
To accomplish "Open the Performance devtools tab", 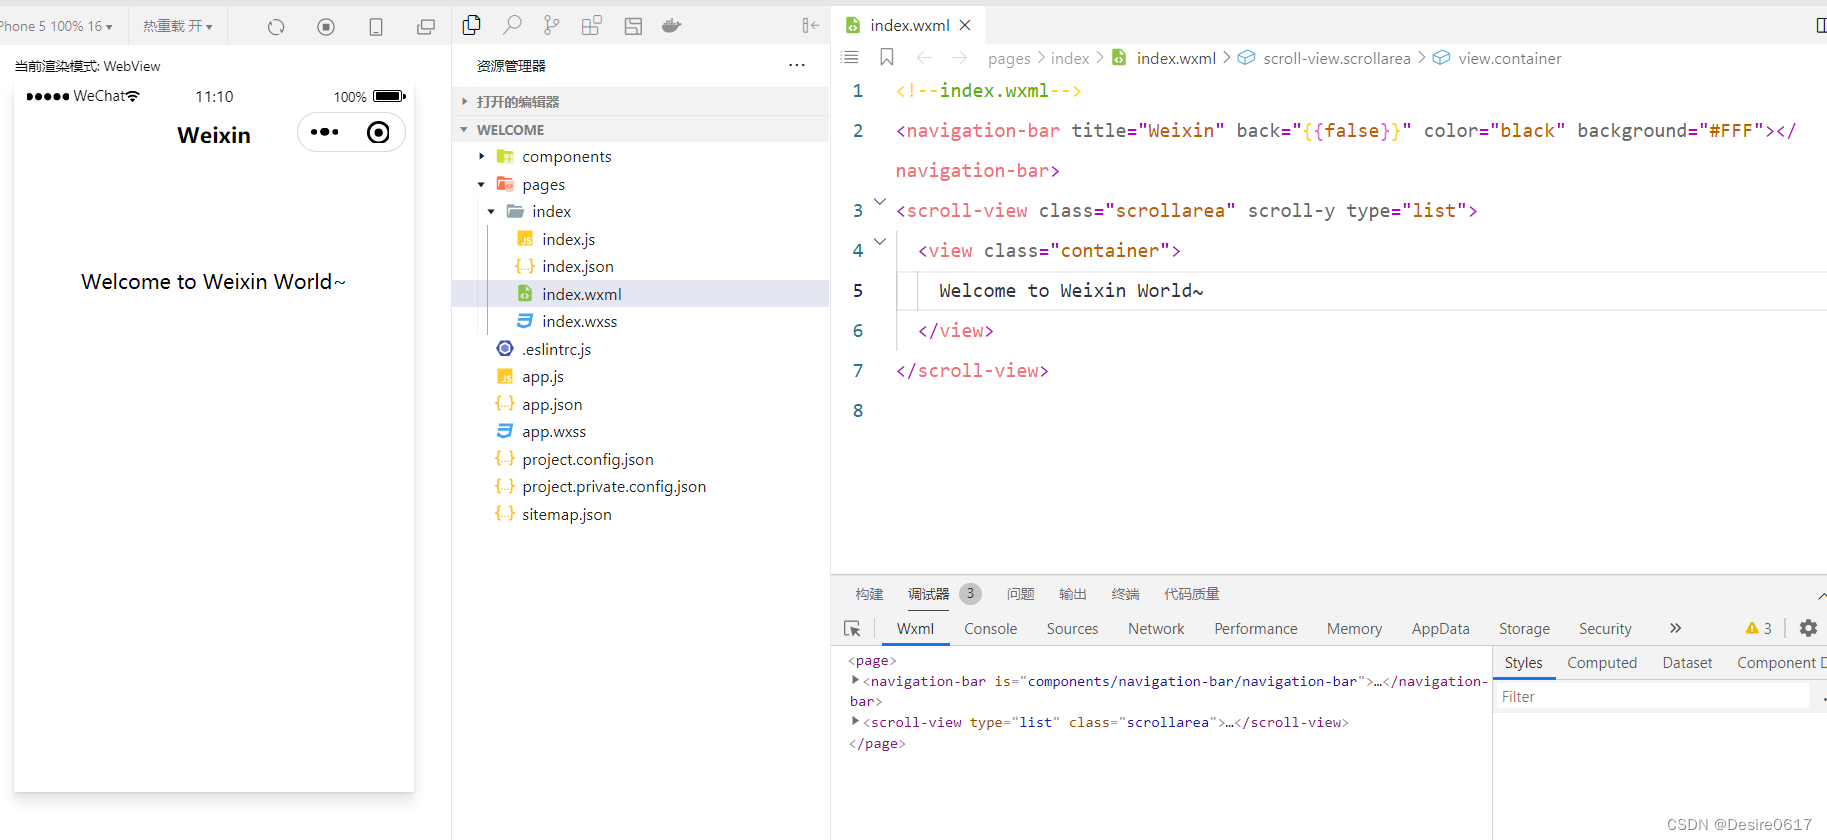I will 1255,629.
